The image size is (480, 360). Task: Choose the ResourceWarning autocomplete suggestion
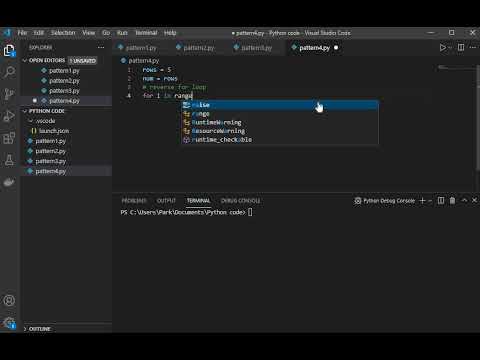(x=280, y=131)
